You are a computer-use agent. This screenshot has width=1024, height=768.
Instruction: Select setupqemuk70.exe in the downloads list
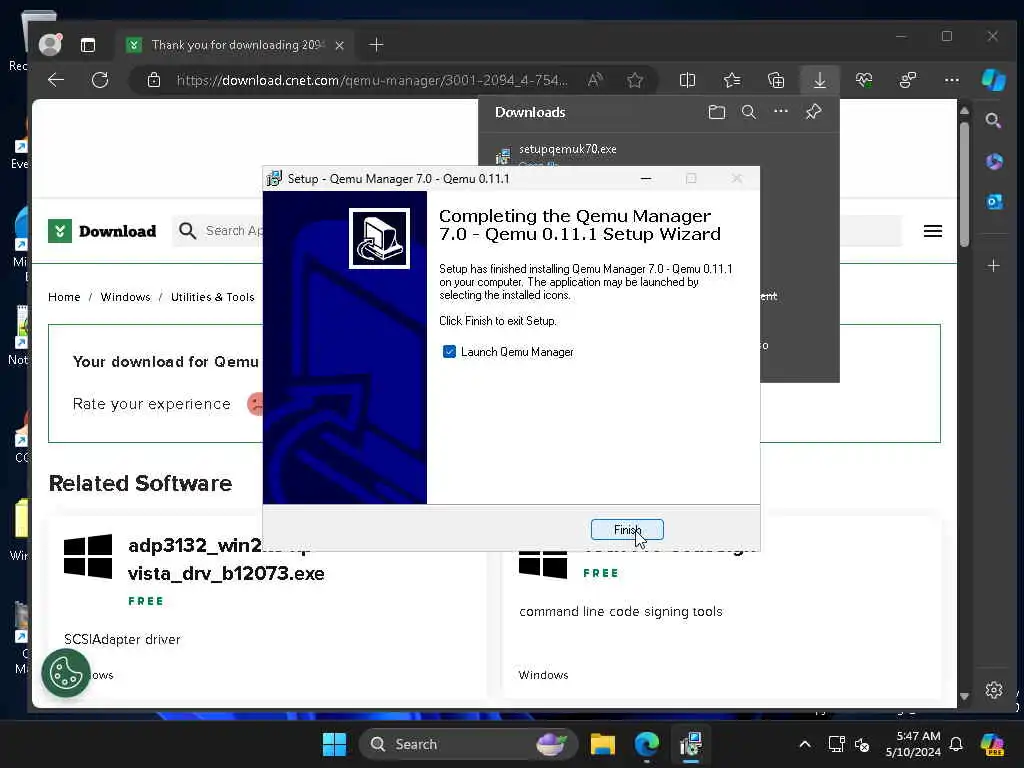(x=568, y=149)
